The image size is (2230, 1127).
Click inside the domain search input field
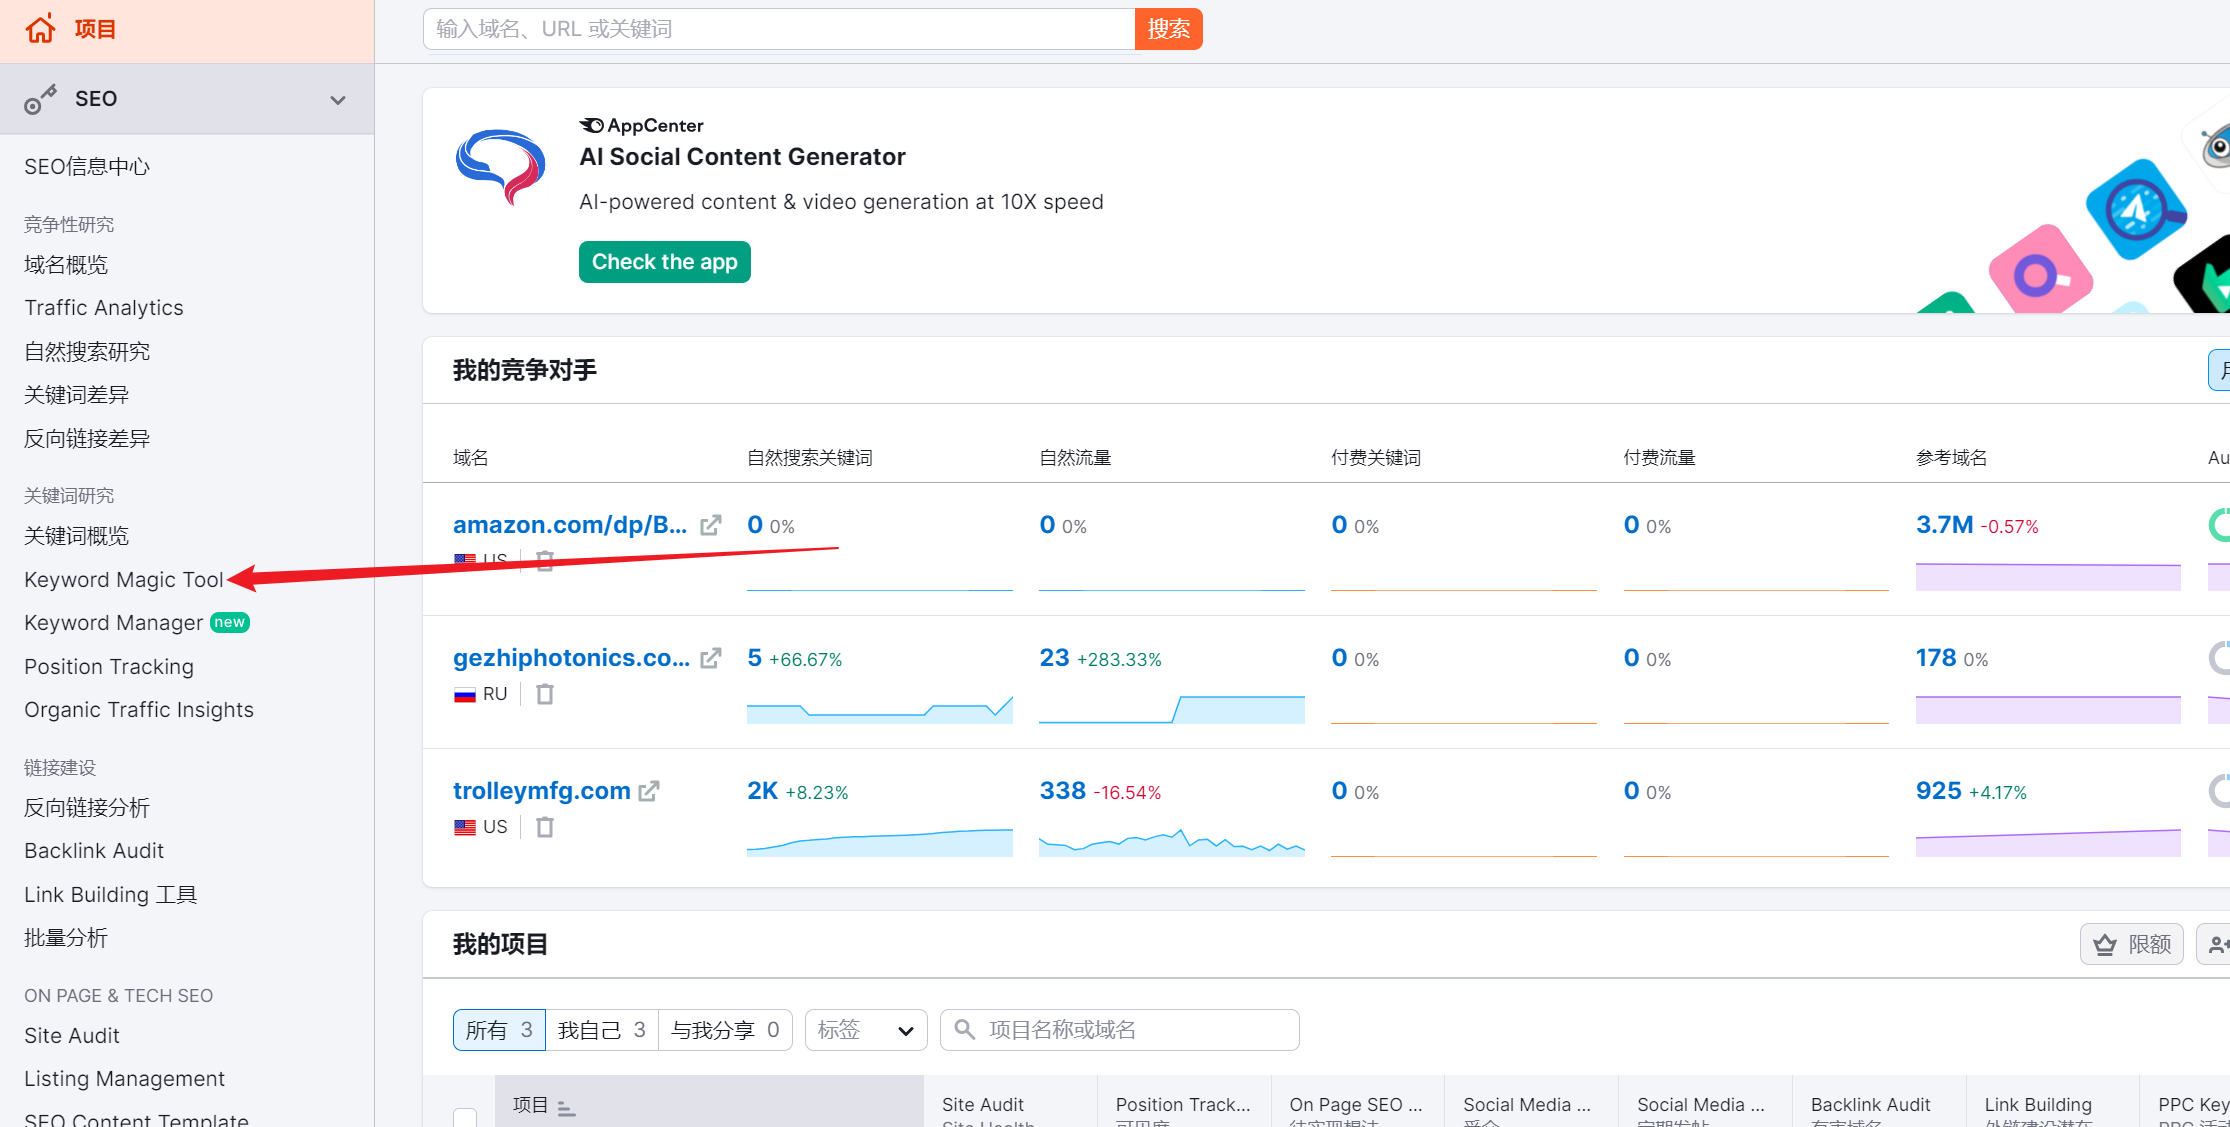[x=780, y=28]
